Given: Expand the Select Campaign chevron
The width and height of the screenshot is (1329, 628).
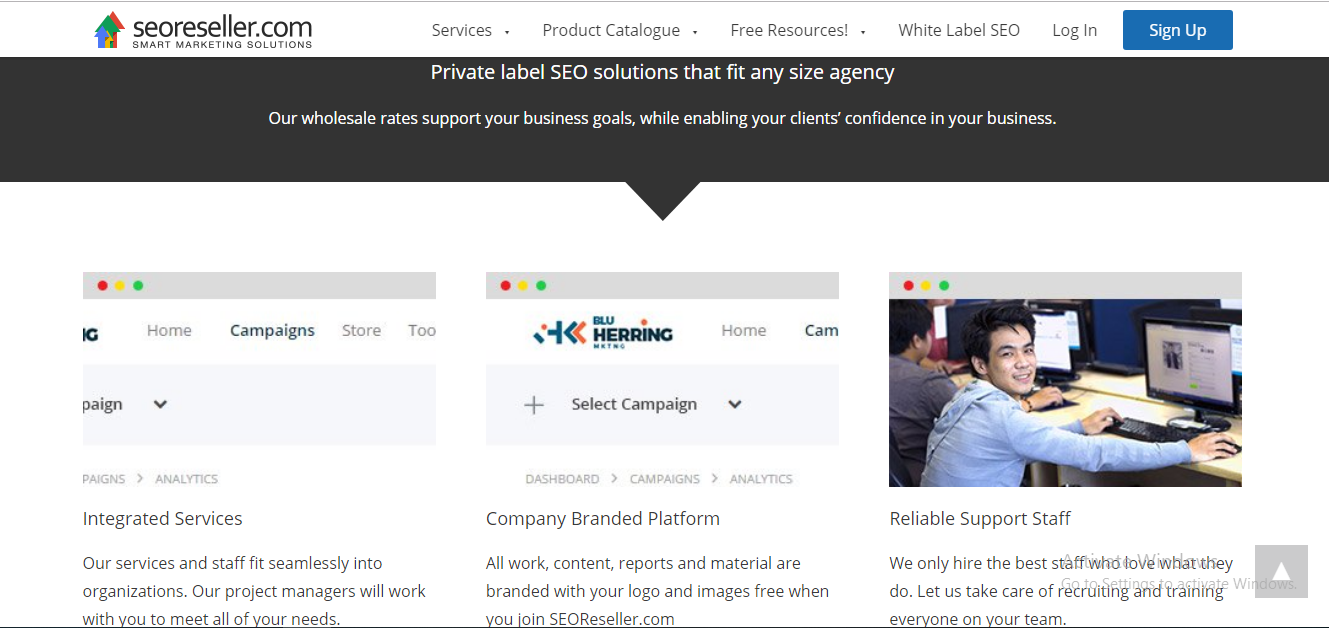Looking at the screenshot, I should coord(735,404).
